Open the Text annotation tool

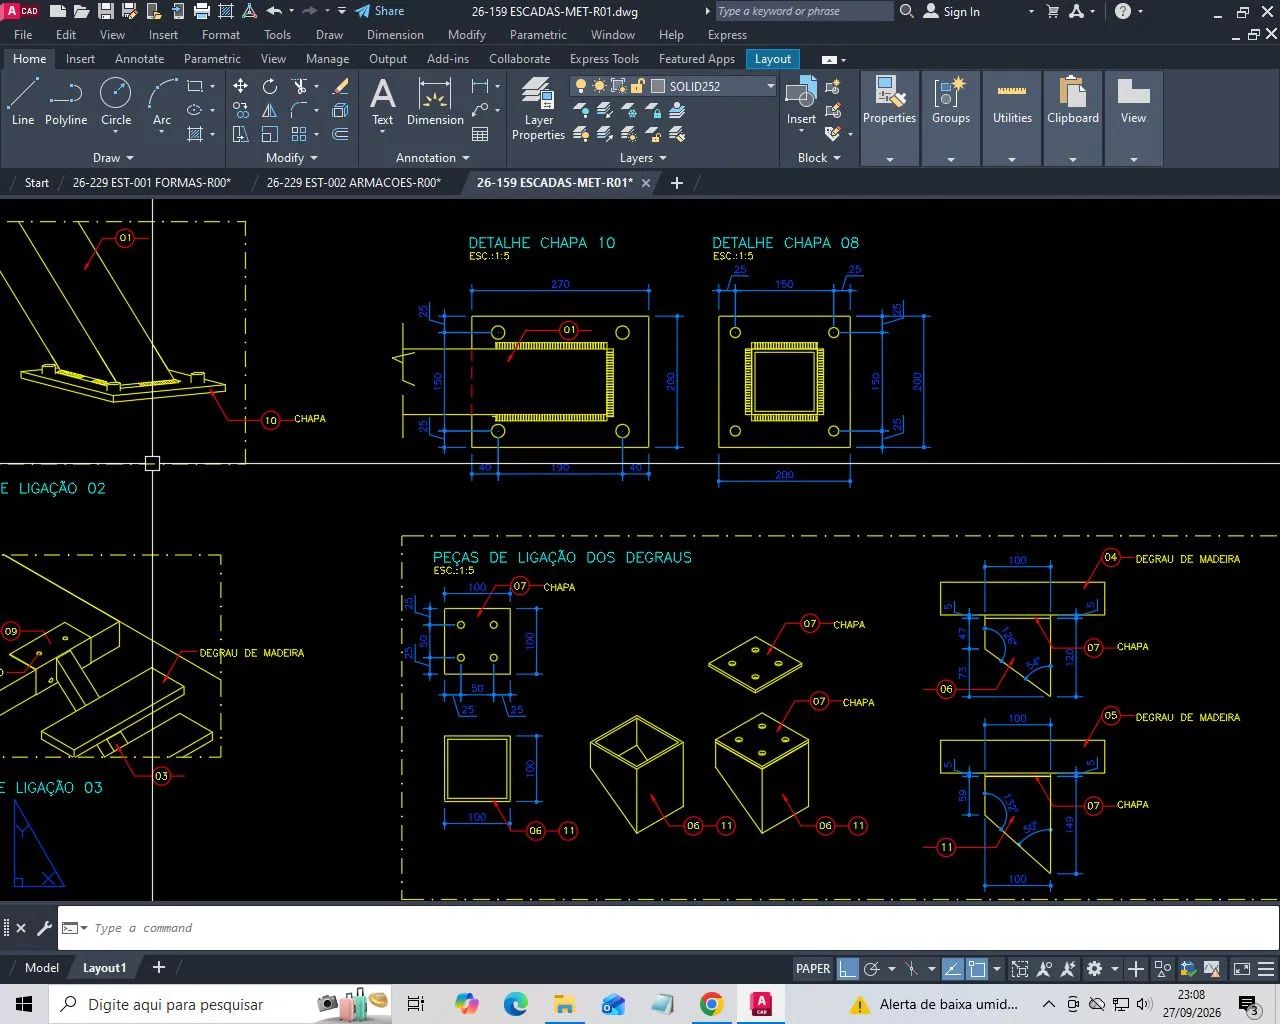[x=383, y=102]
